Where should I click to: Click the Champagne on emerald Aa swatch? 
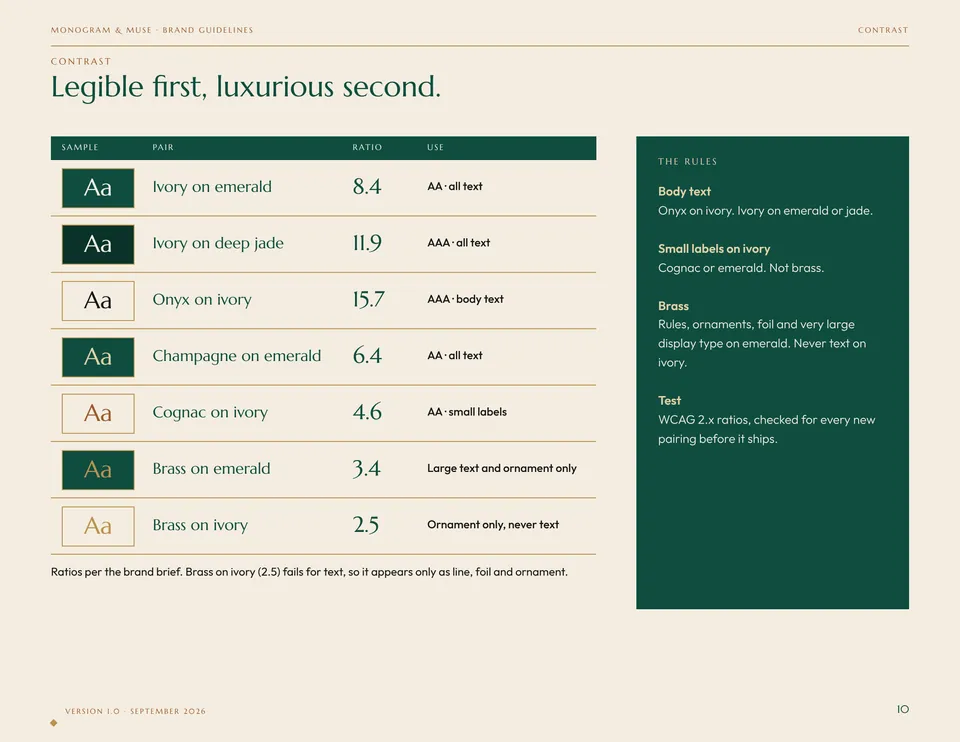pyautogui.click(x=98, y=357)
